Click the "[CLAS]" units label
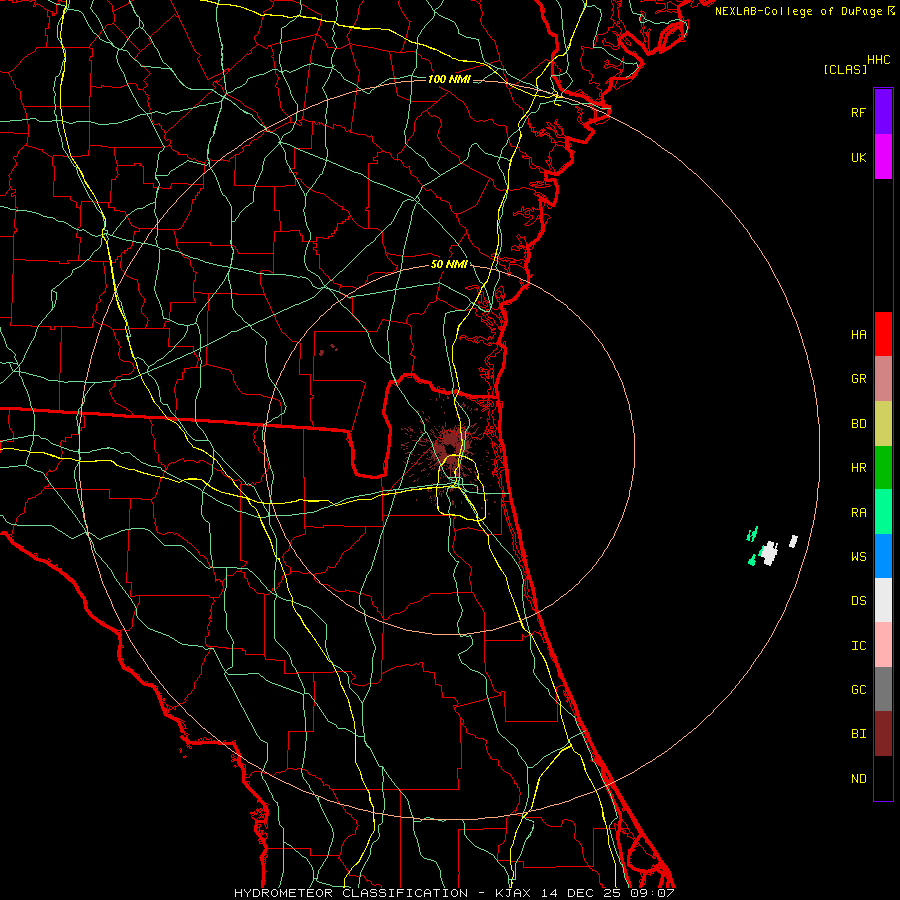 [845, 69]
